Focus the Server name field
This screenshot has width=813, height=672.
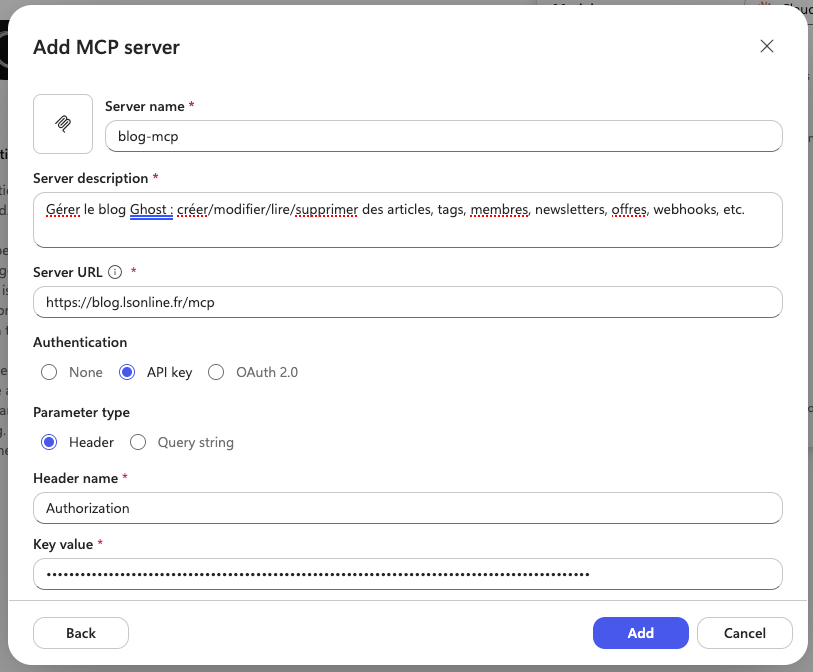point(444,136)
